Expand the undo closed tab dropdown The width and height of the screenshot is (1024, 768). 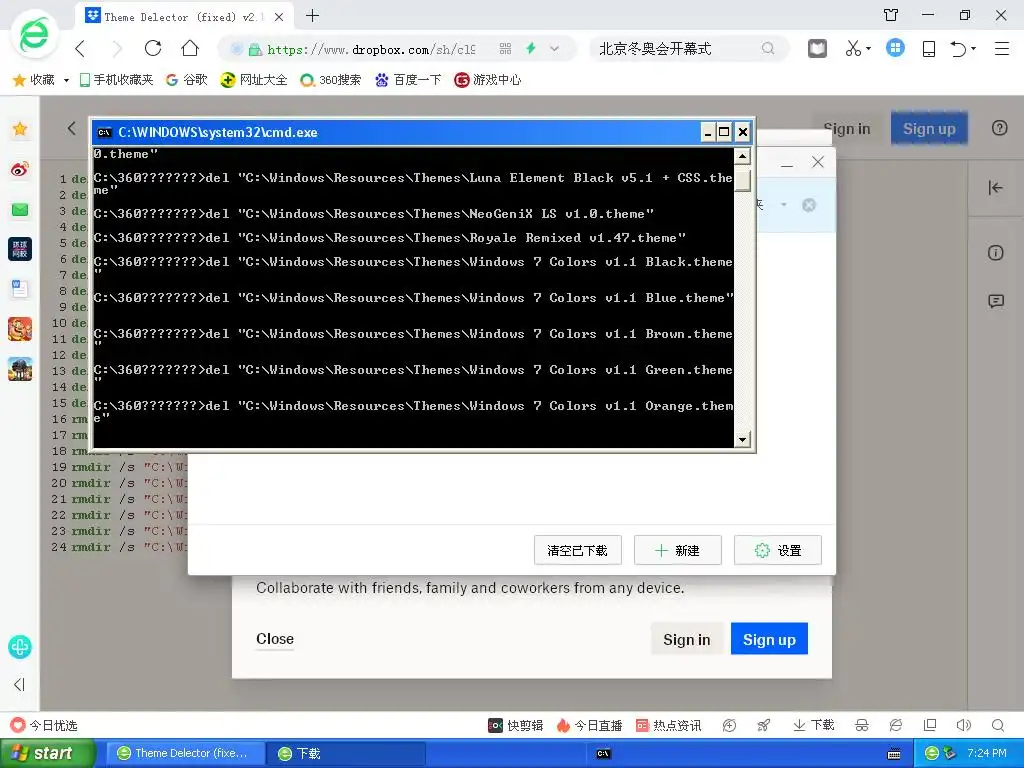pyautogui.click(x=974, y=49)
